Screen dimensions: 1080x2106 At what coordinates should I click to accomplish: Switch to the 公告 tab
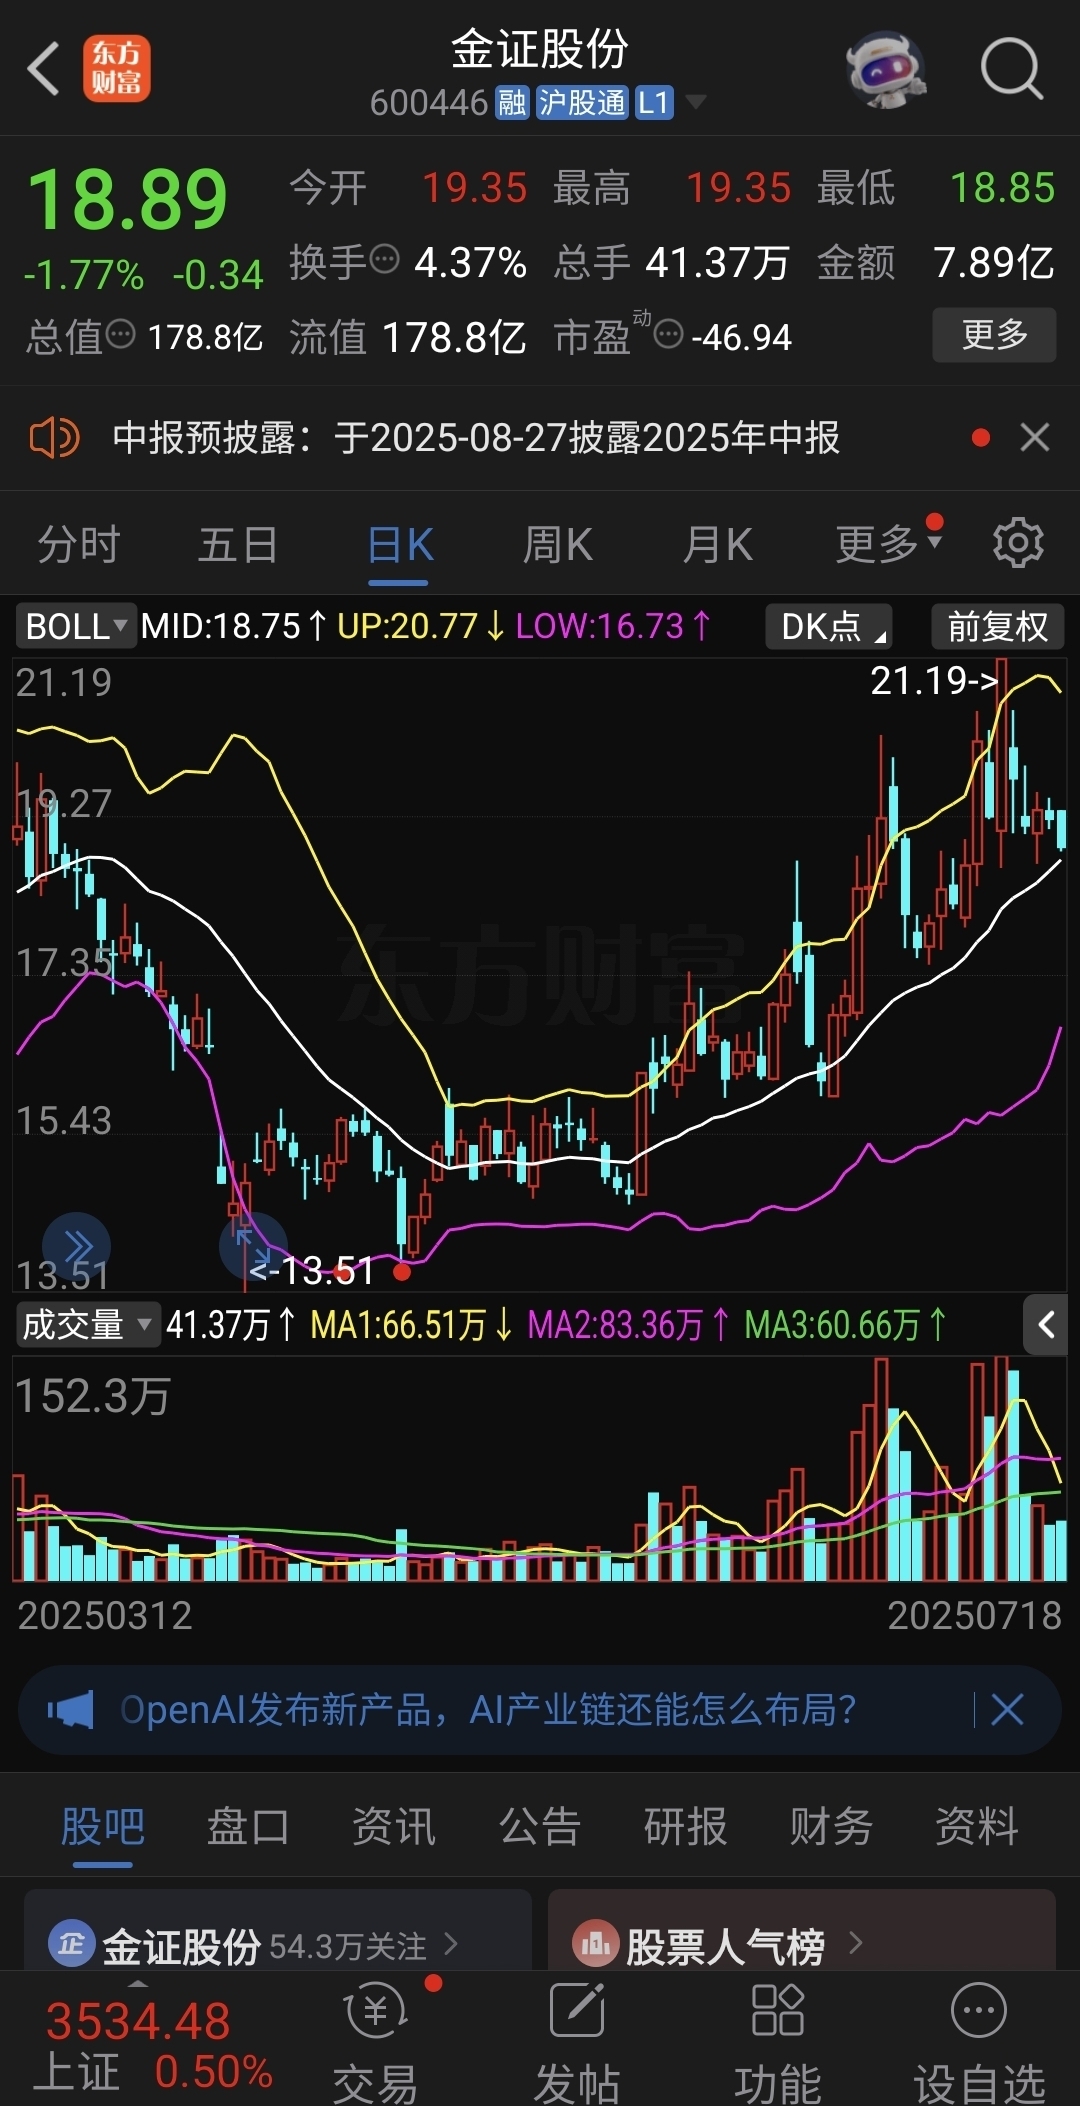pyautogui.click(x=540, y=1826)
